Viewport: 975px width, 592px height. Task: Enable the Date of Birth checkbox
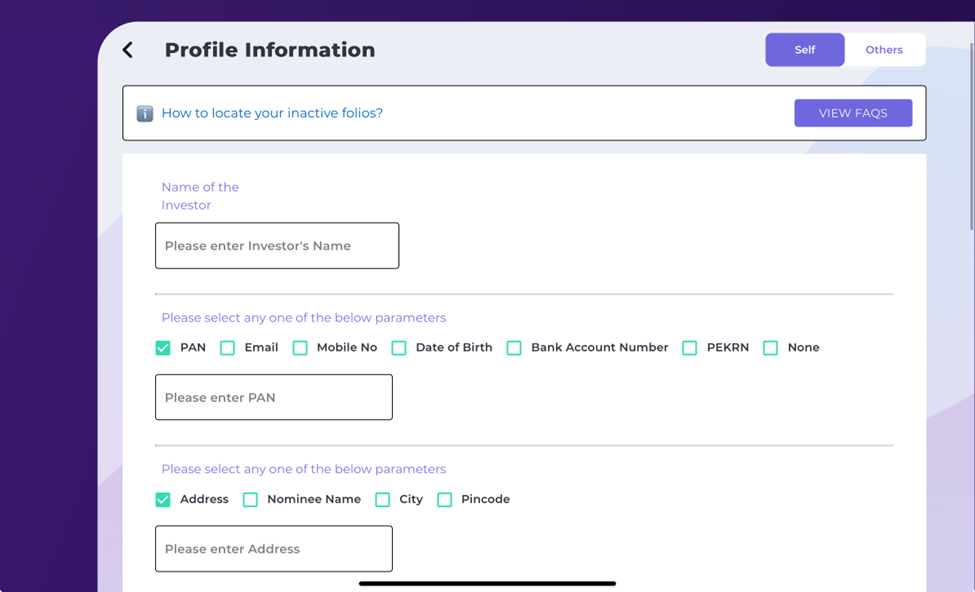(399, 348)
